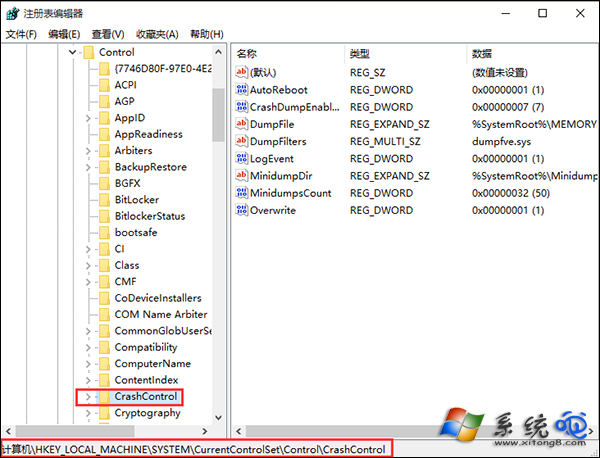Click the DWORD icon for AutoReboot
The image size is (600, 458).
click(241, 89)
